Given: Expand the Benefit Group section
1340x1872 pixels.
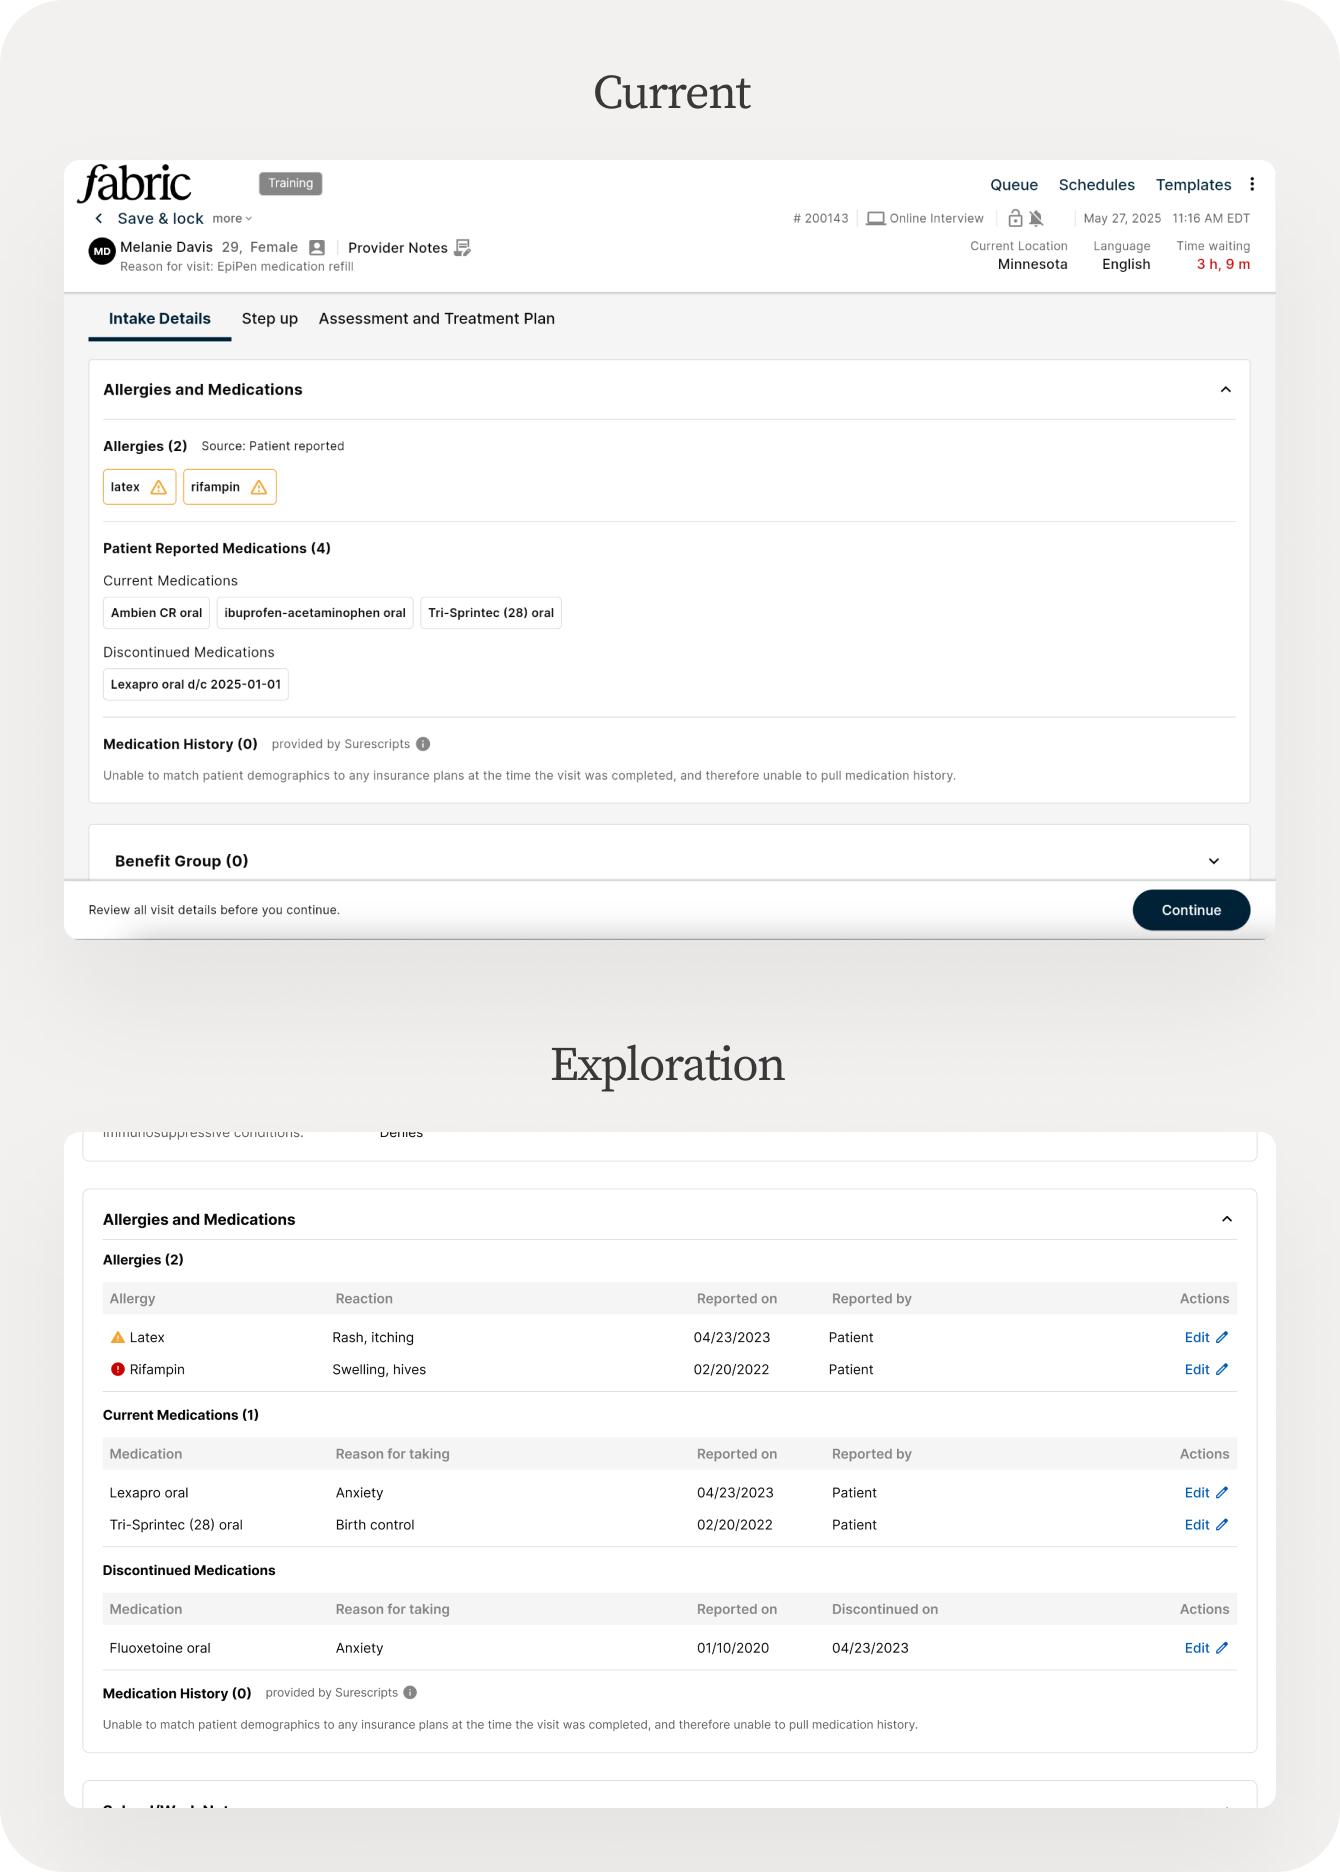Looking at the screenshot, I should [x=1214, y=861].
